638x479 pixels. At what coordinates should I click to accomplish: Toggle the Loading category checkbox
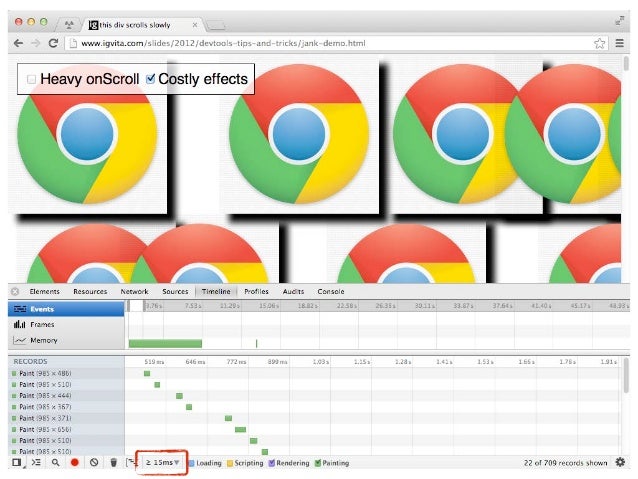[x=192, y=463]
